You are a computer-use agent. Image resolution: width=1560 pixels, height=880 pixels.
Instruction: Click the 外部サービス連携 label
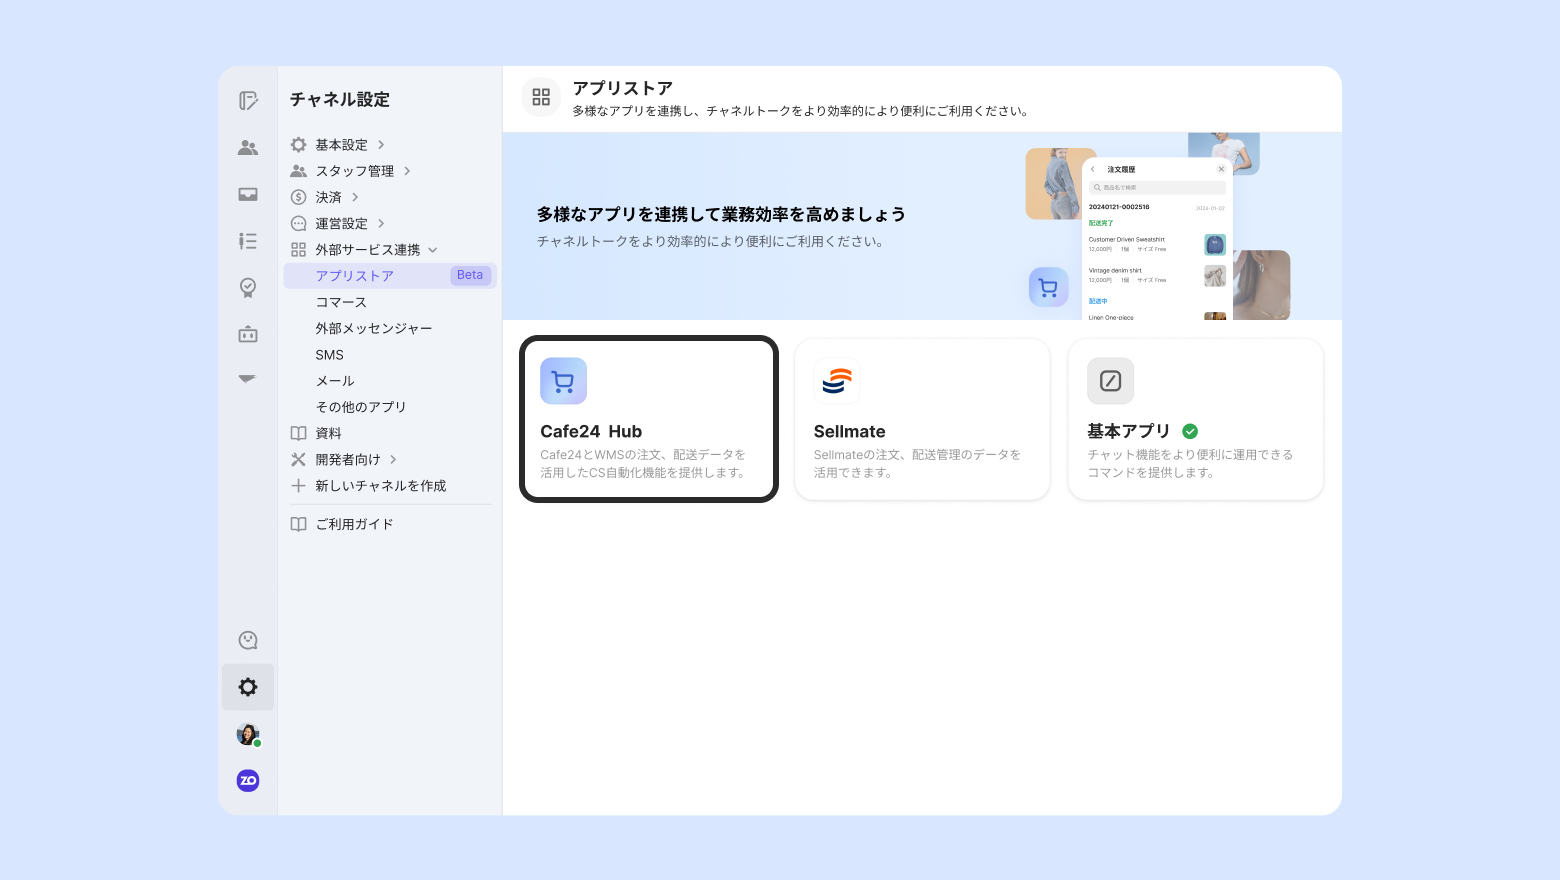[x=368, y=250]
